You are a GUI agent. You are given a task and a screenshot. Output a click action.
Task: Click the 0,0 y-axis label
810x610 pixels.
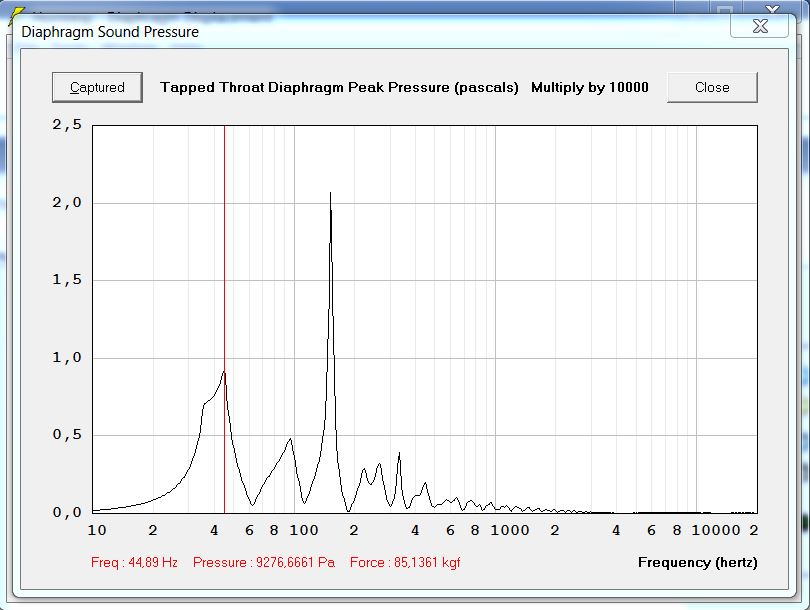pyautogui.click(x=67, y=512)
